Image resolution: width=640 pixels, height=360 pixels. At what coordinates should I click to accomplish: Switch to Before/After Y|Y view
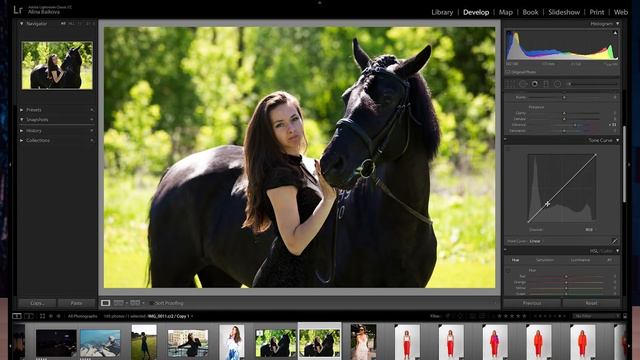(118, 303)
